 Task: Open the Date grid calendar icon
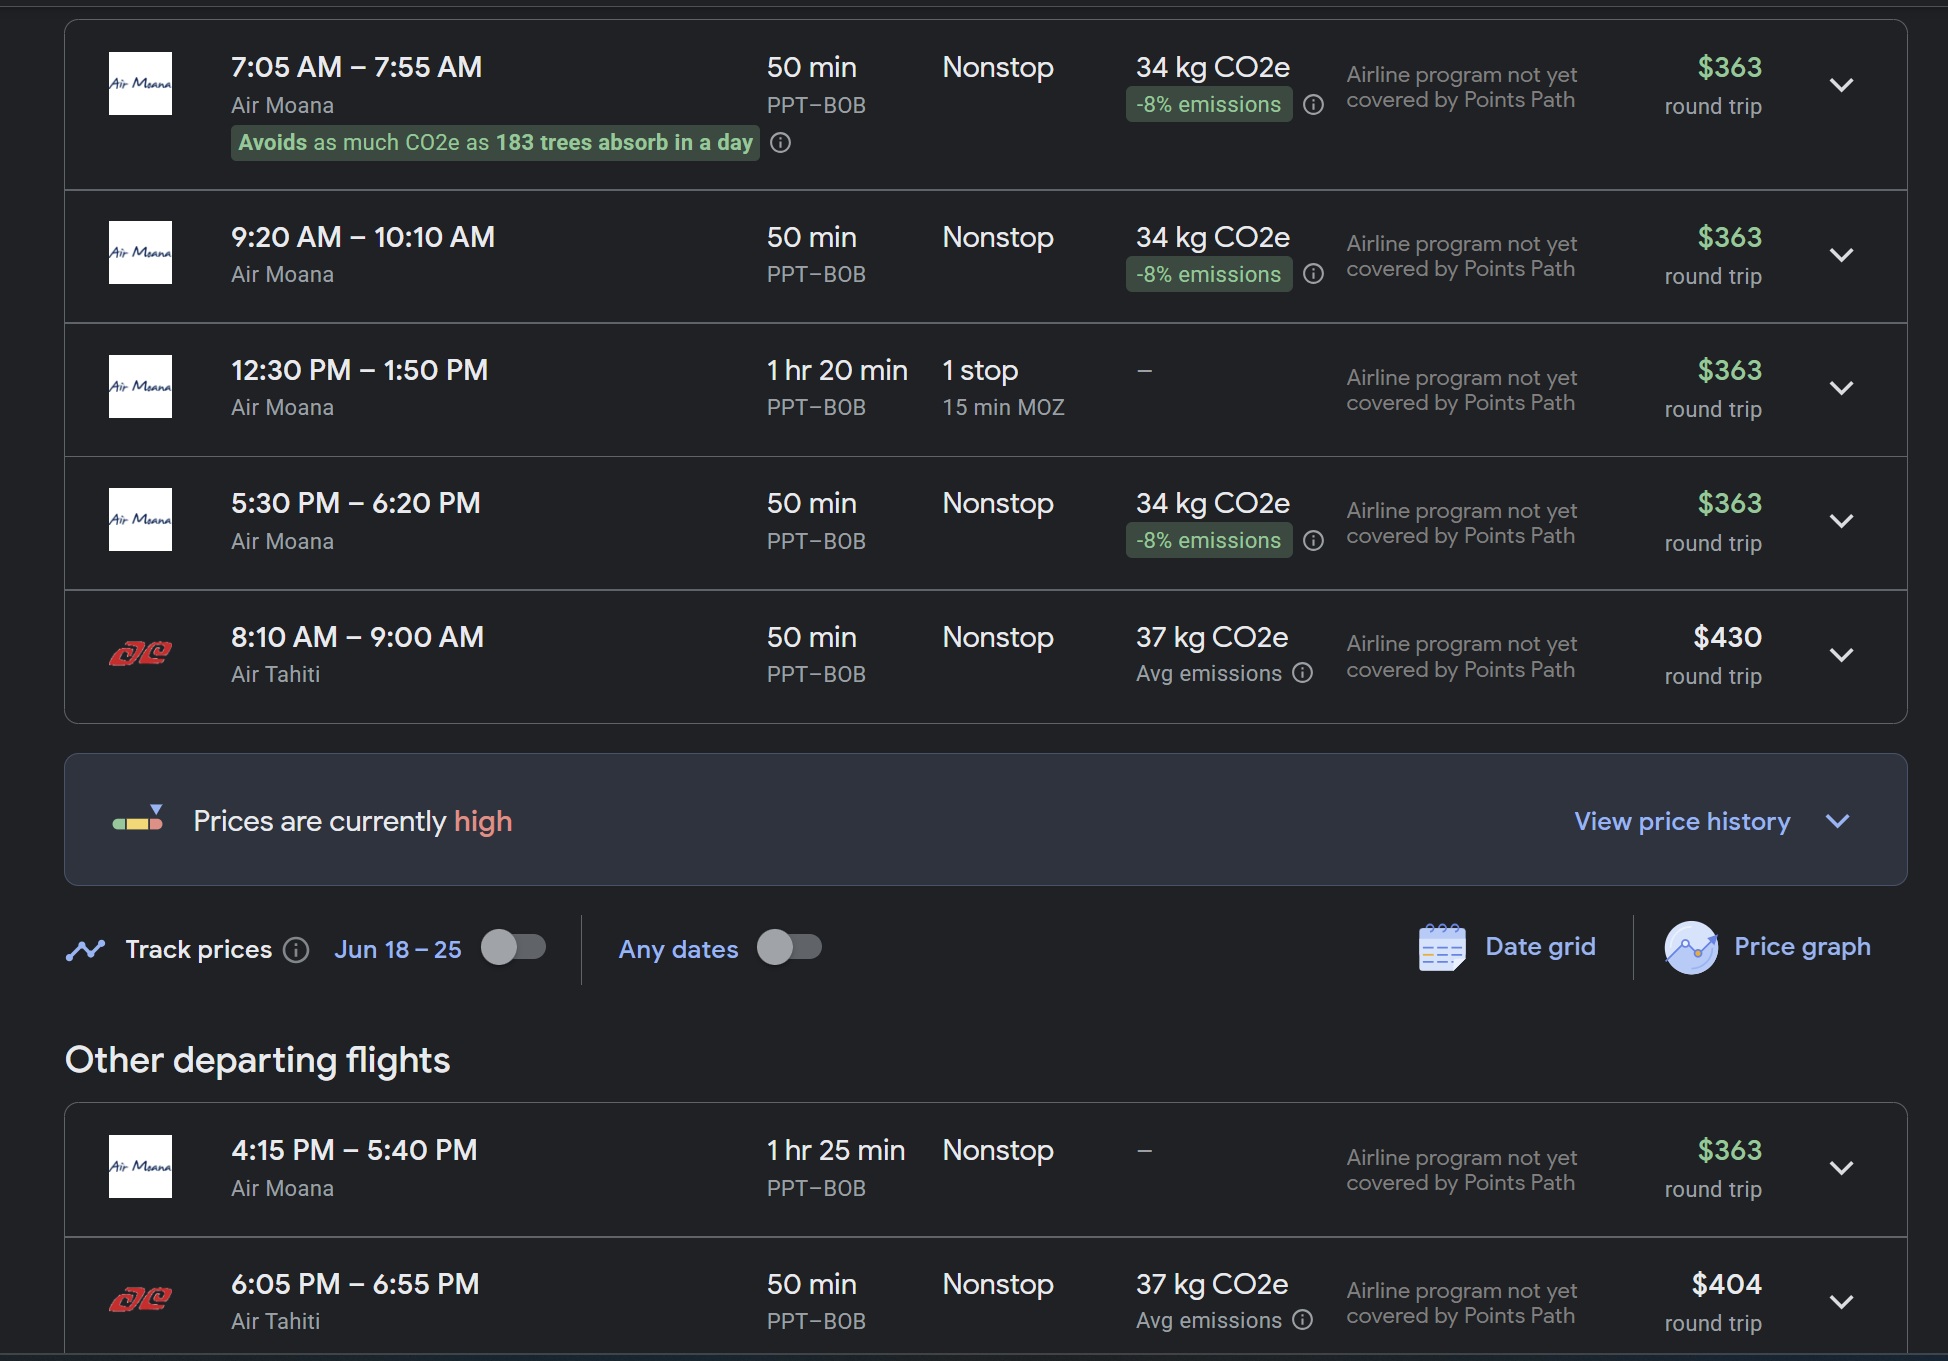pos(1442,947)
